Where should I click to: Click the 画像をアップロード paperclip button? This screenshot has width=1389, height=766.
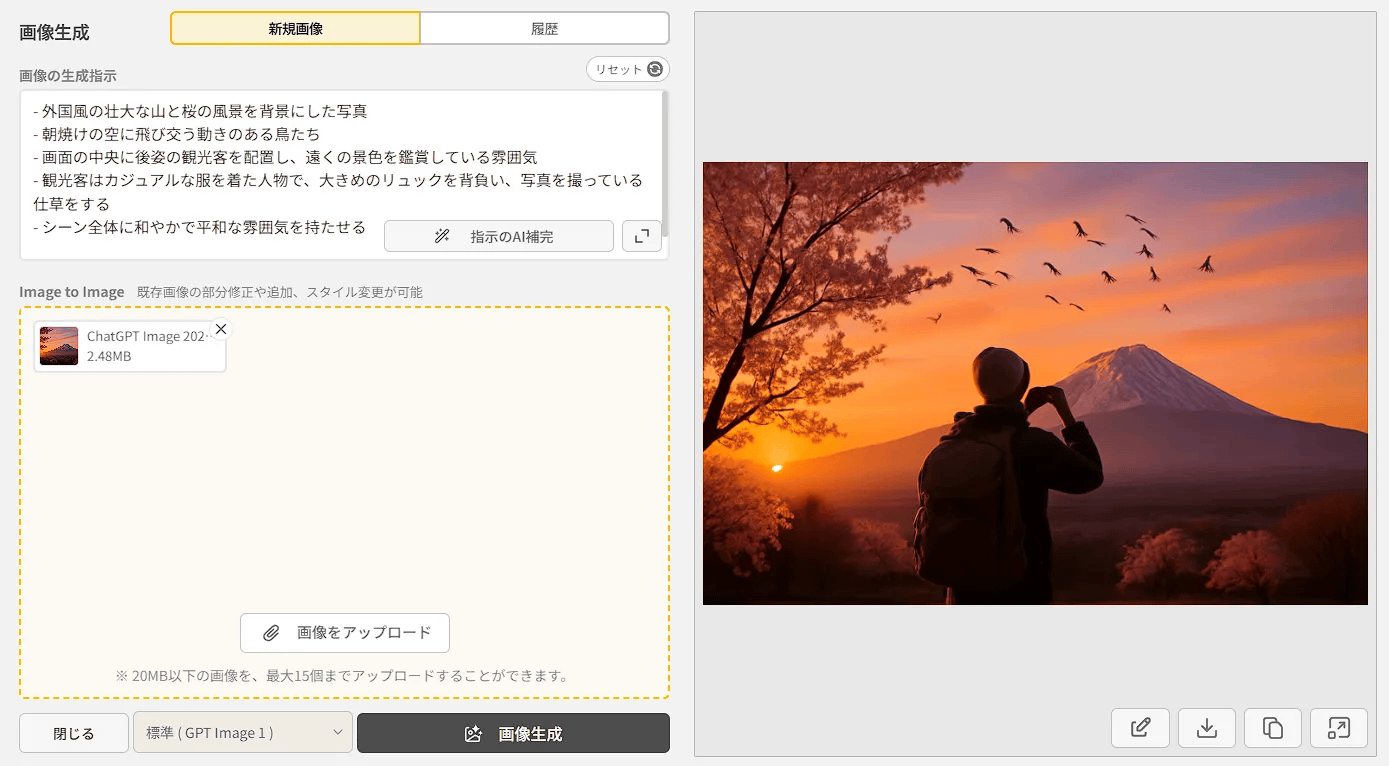(x=345, y=633)
